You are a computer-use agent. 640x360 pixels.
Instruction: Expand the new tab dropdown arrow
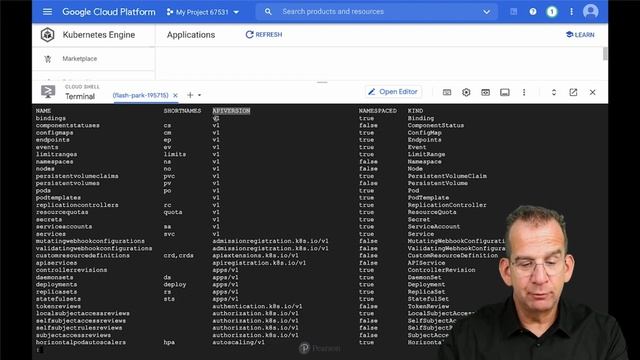point(200,95)
